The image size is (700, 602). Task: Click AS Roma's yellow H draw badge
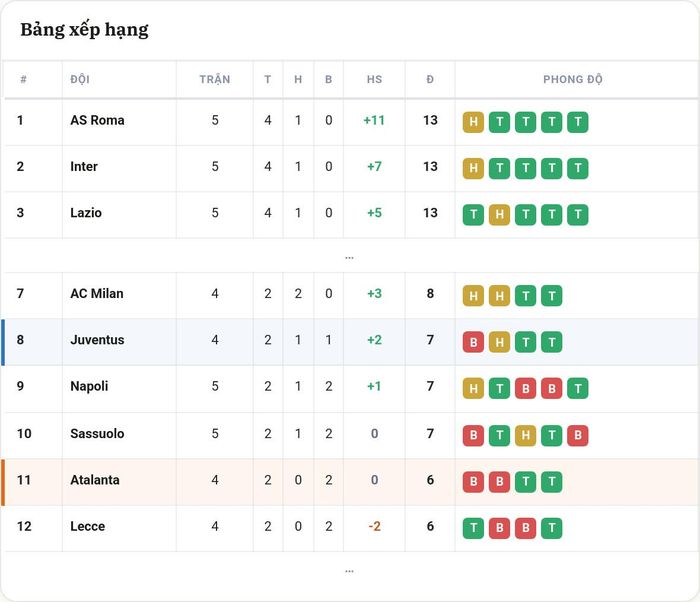coord(473,122)
